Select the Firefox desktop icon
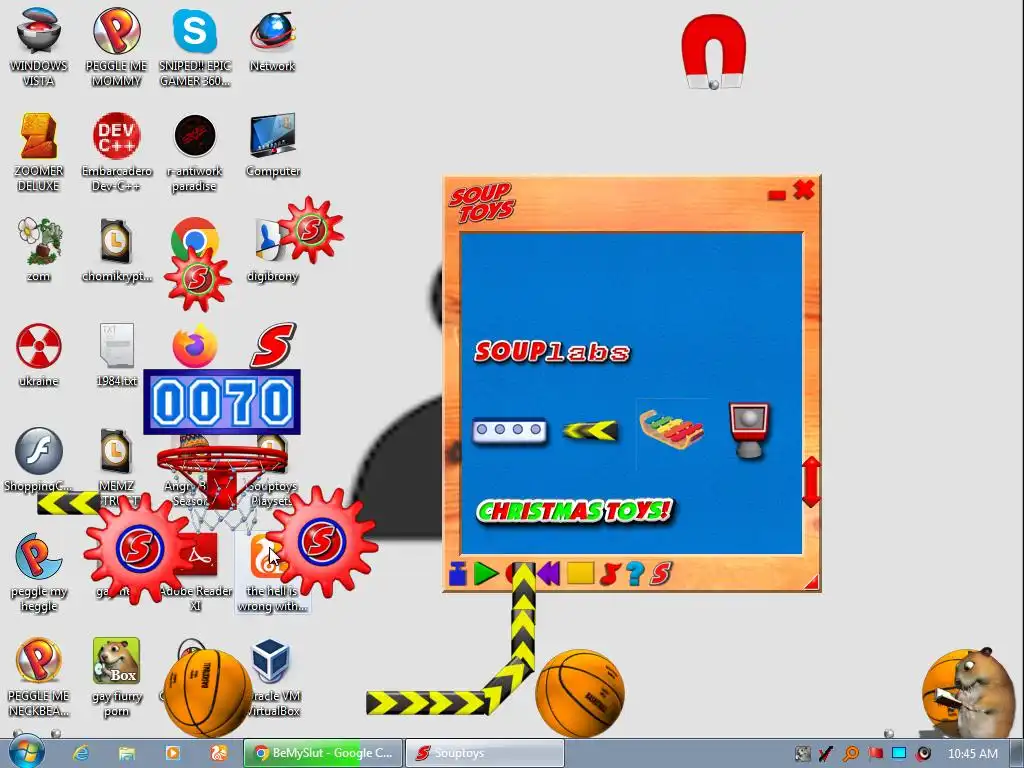The width and height of the screenshot is (1024, 768). click(195, 347)
